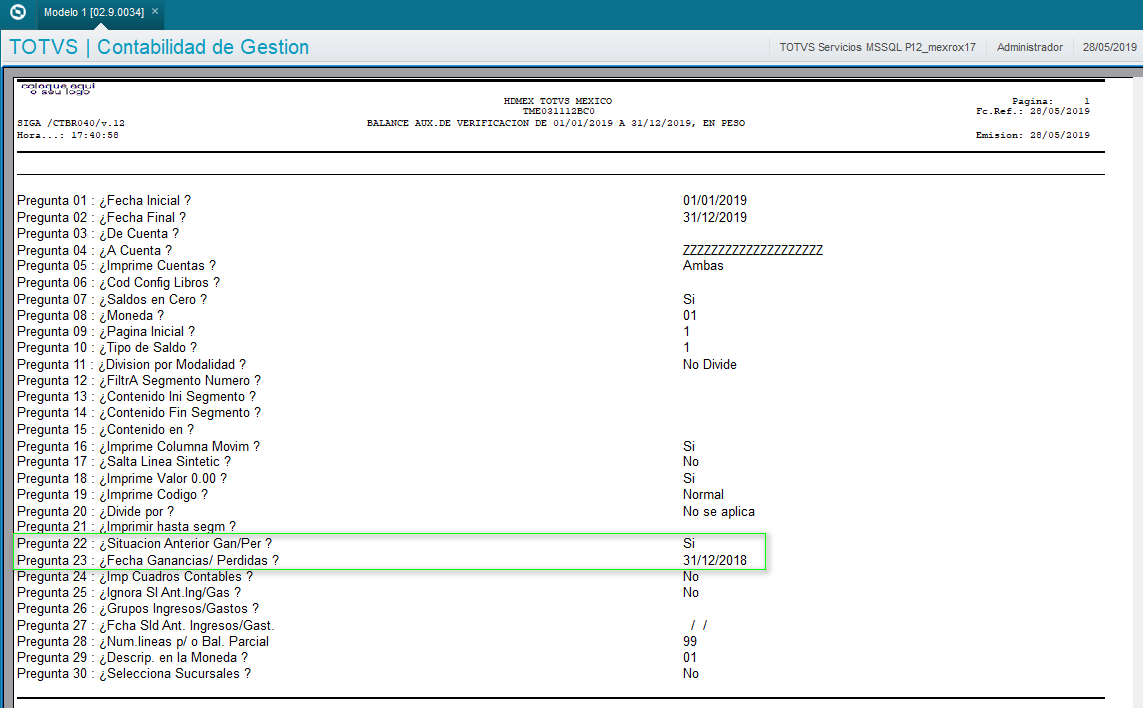Click the 01/01/2019 Fecha Inicial value
1143x708 pixels.
tap(714, 201)
